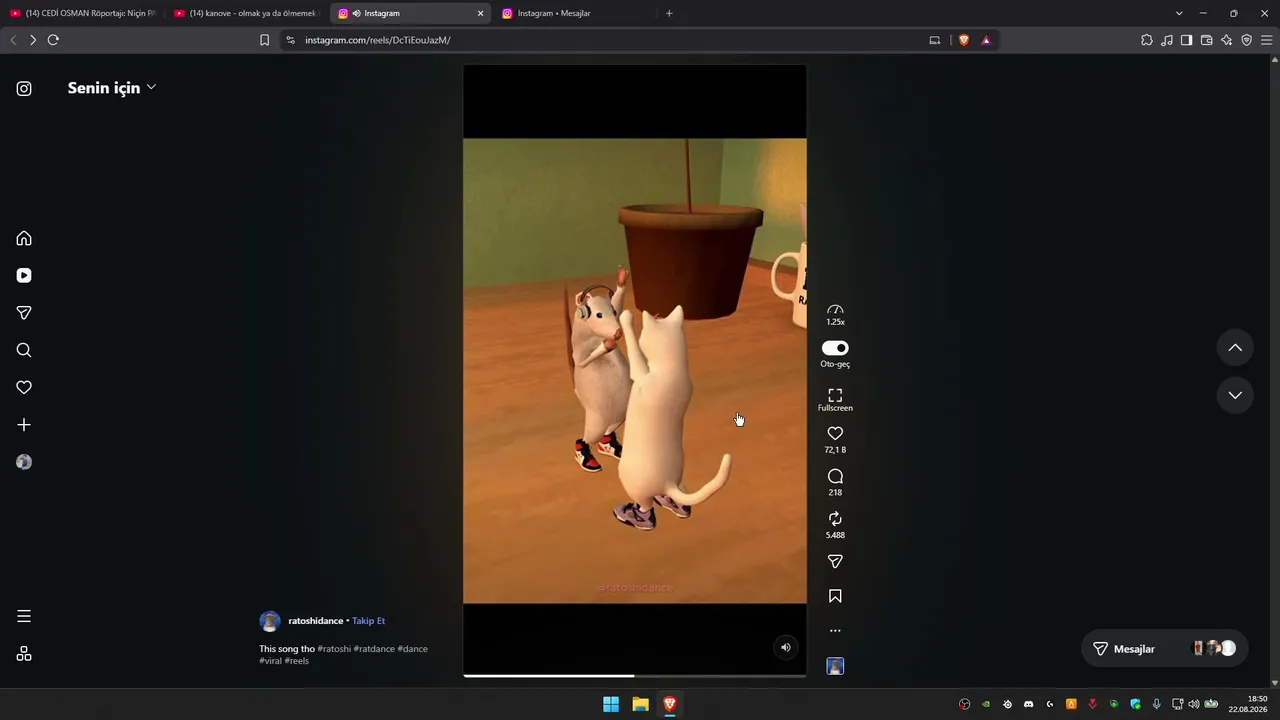Toggle the browser sidebar panel

[x=1187, y=40]
